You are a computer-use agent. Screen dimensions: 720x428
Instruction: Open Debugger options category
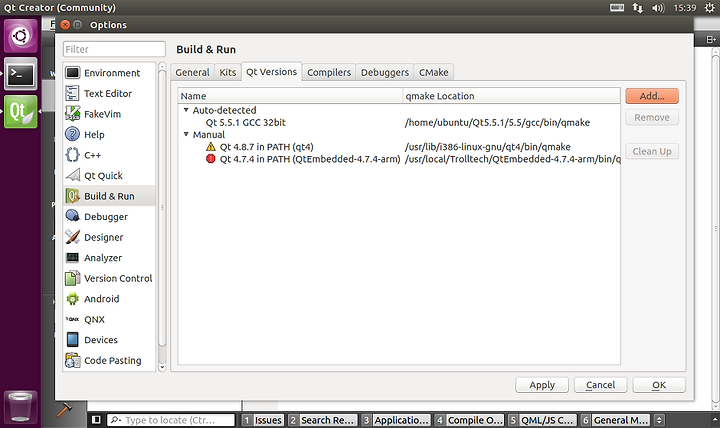click(x=109, y=216)
